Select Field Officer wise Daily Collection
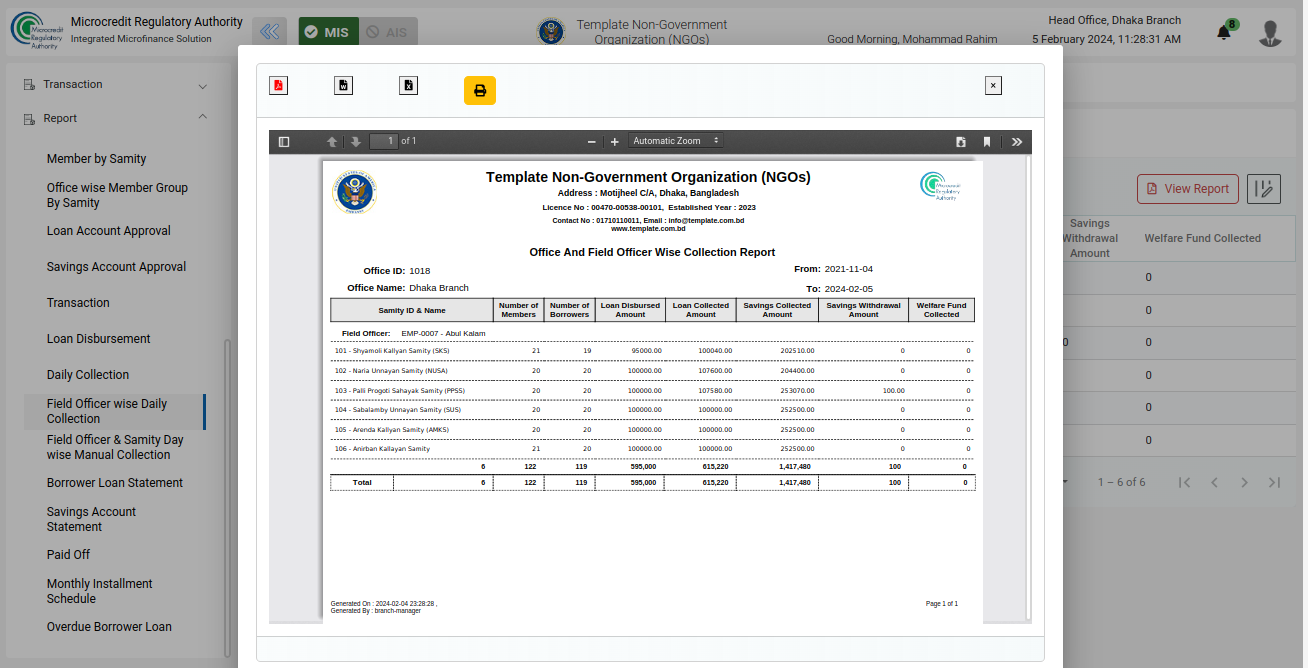This screenshot has height=668, width=1308. click(x=115, y=411)
